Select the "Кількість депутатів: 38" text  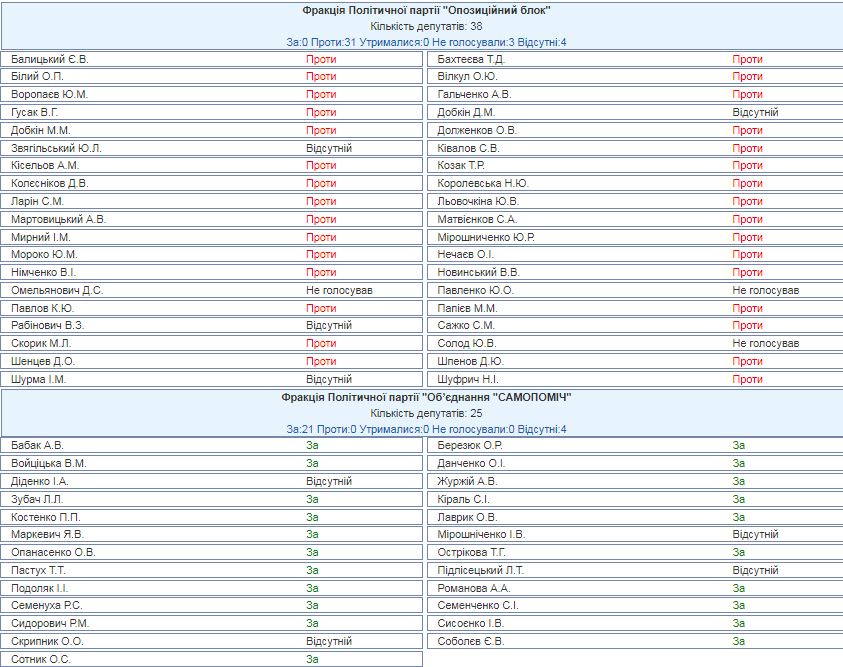tap(427, 26)
